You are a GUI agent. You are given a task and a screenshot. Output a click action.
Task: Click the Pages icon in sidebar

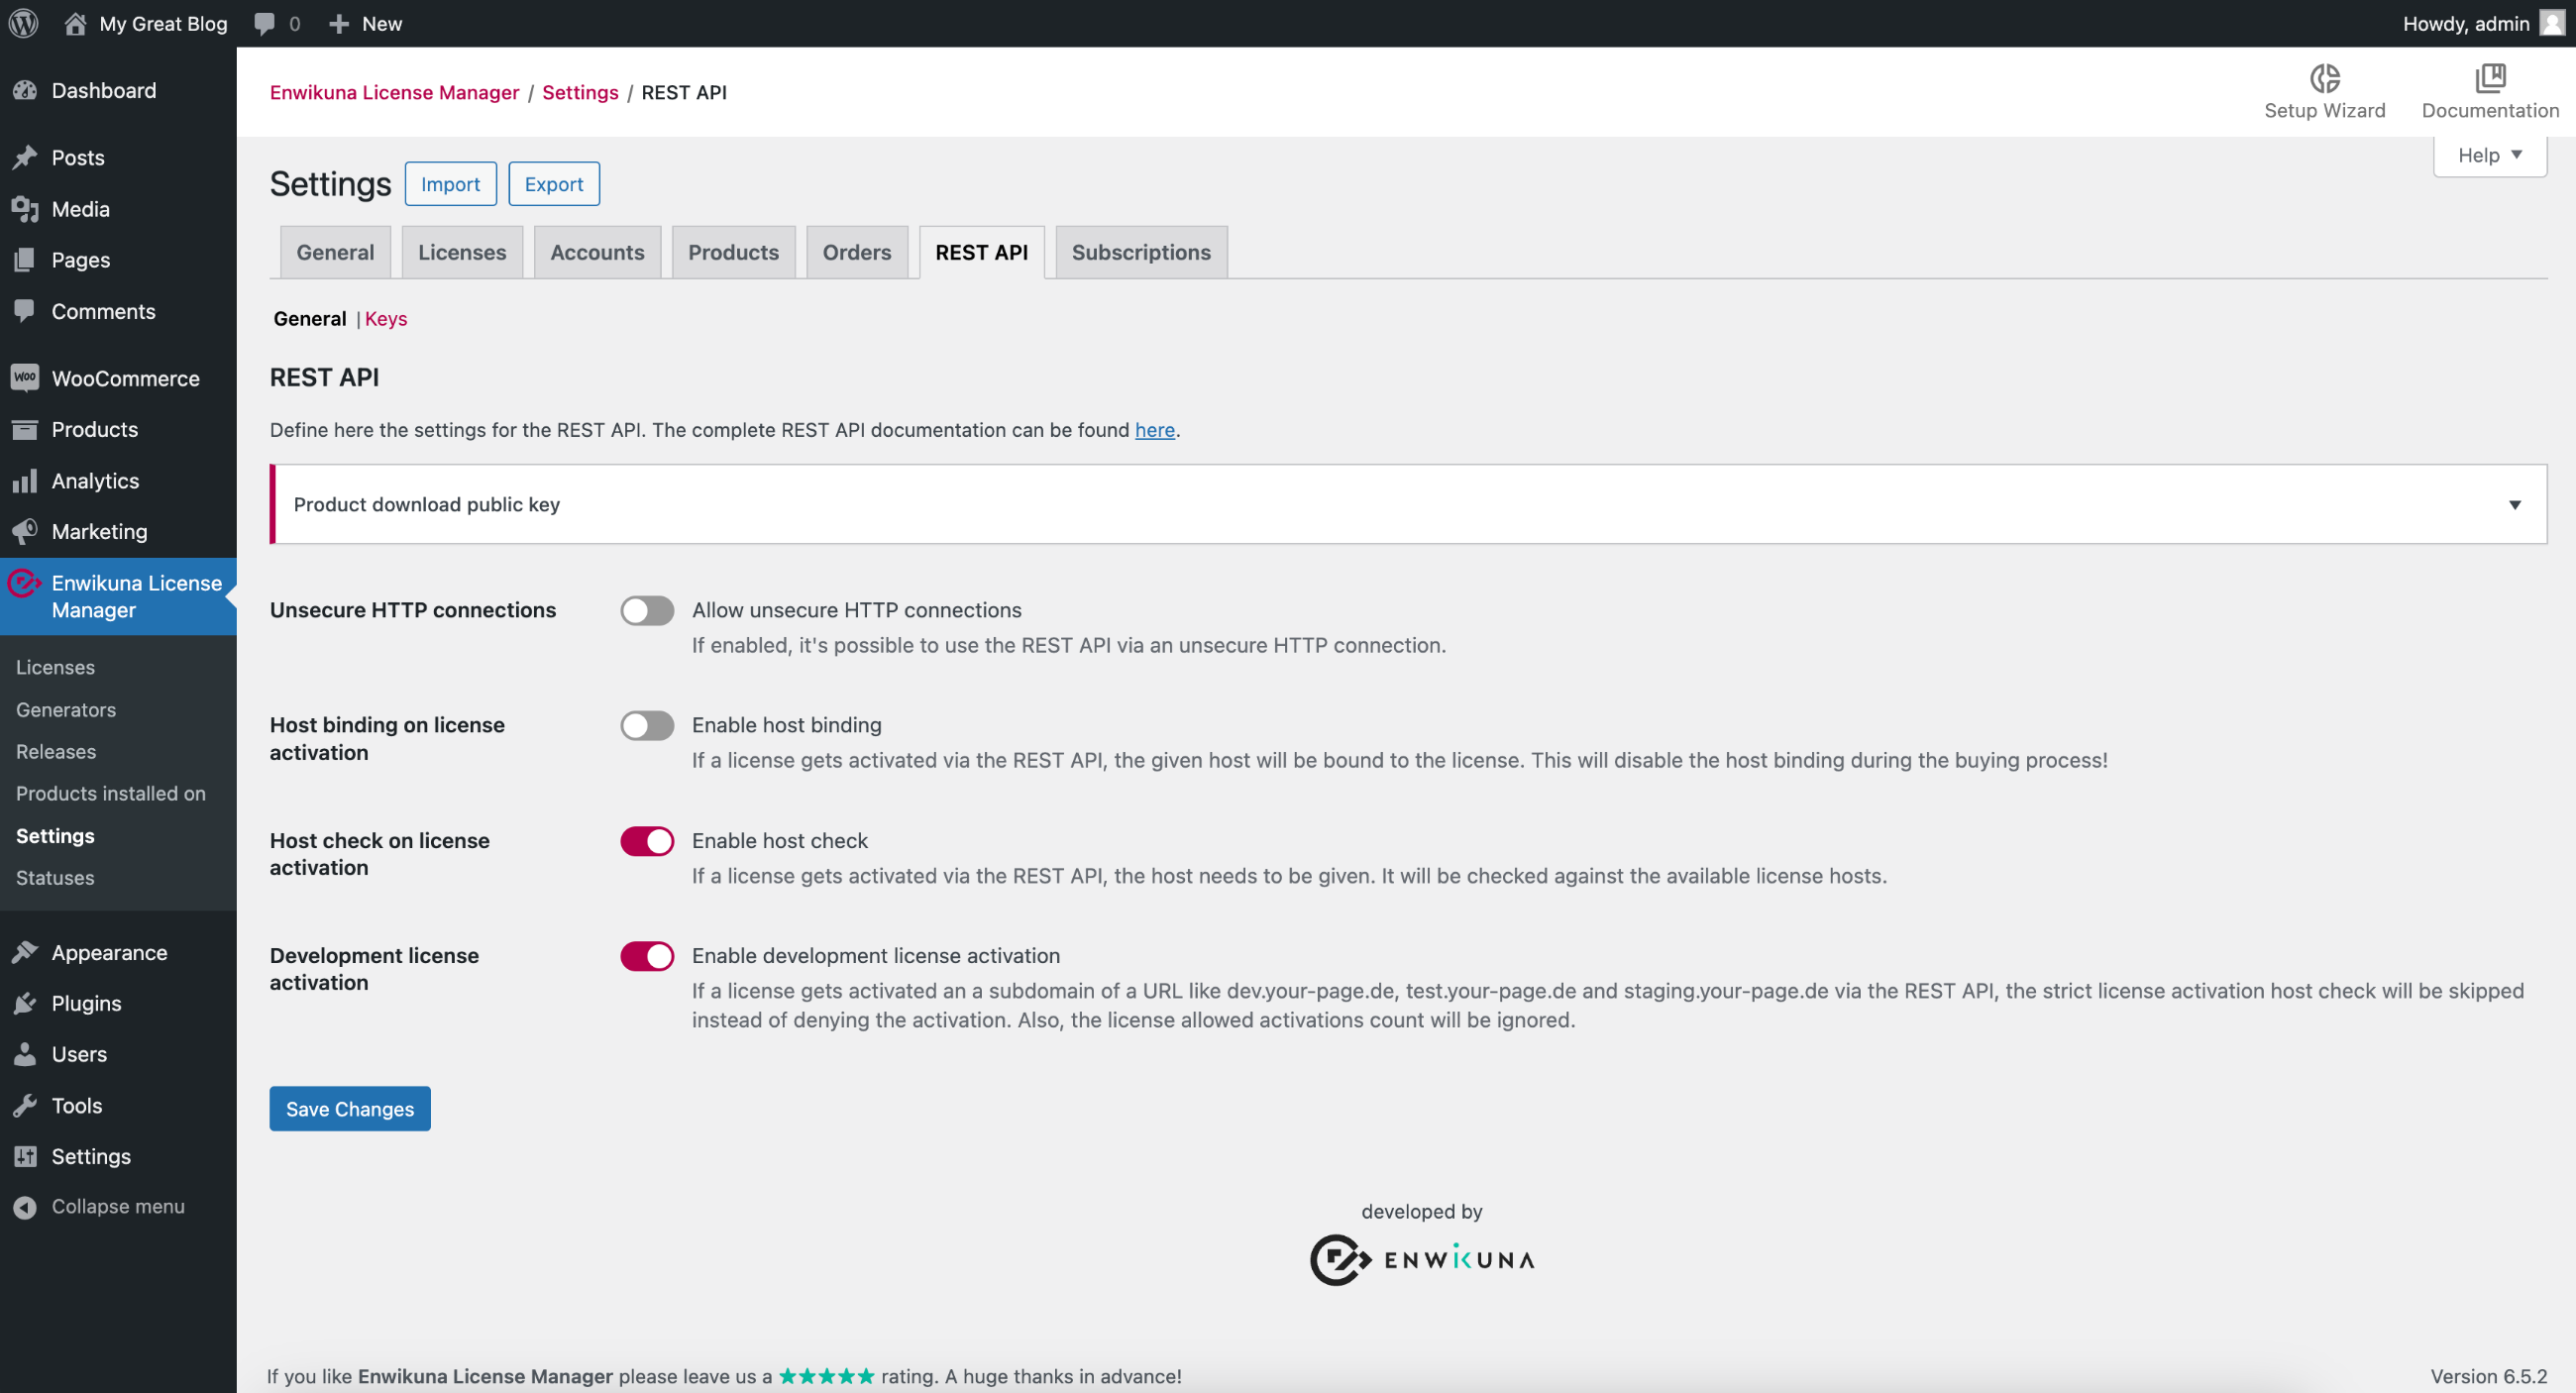tap(25, 260)
